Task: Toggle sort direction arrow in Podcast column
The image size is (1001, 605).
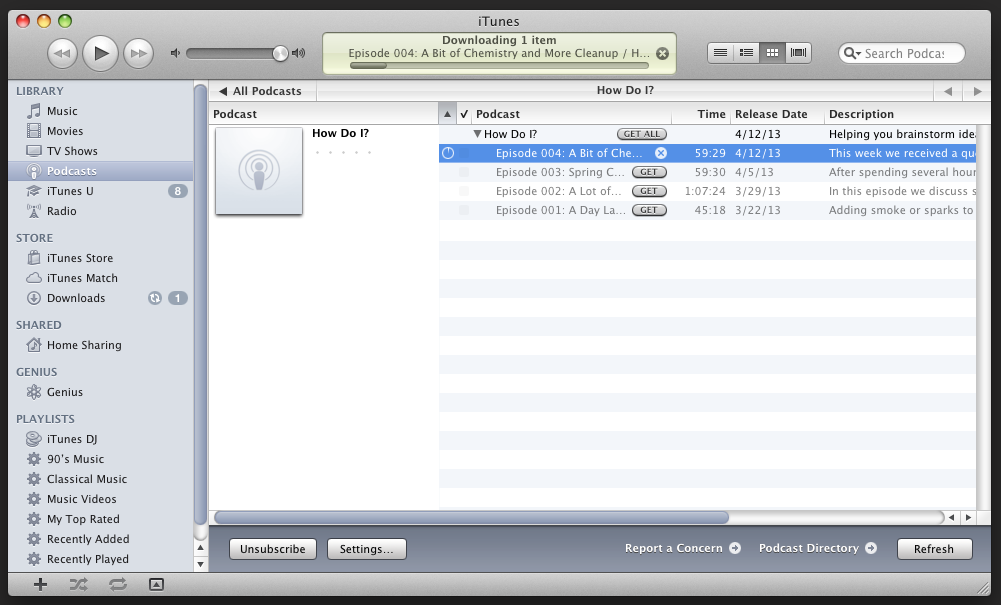Action: tap(447, 114)
